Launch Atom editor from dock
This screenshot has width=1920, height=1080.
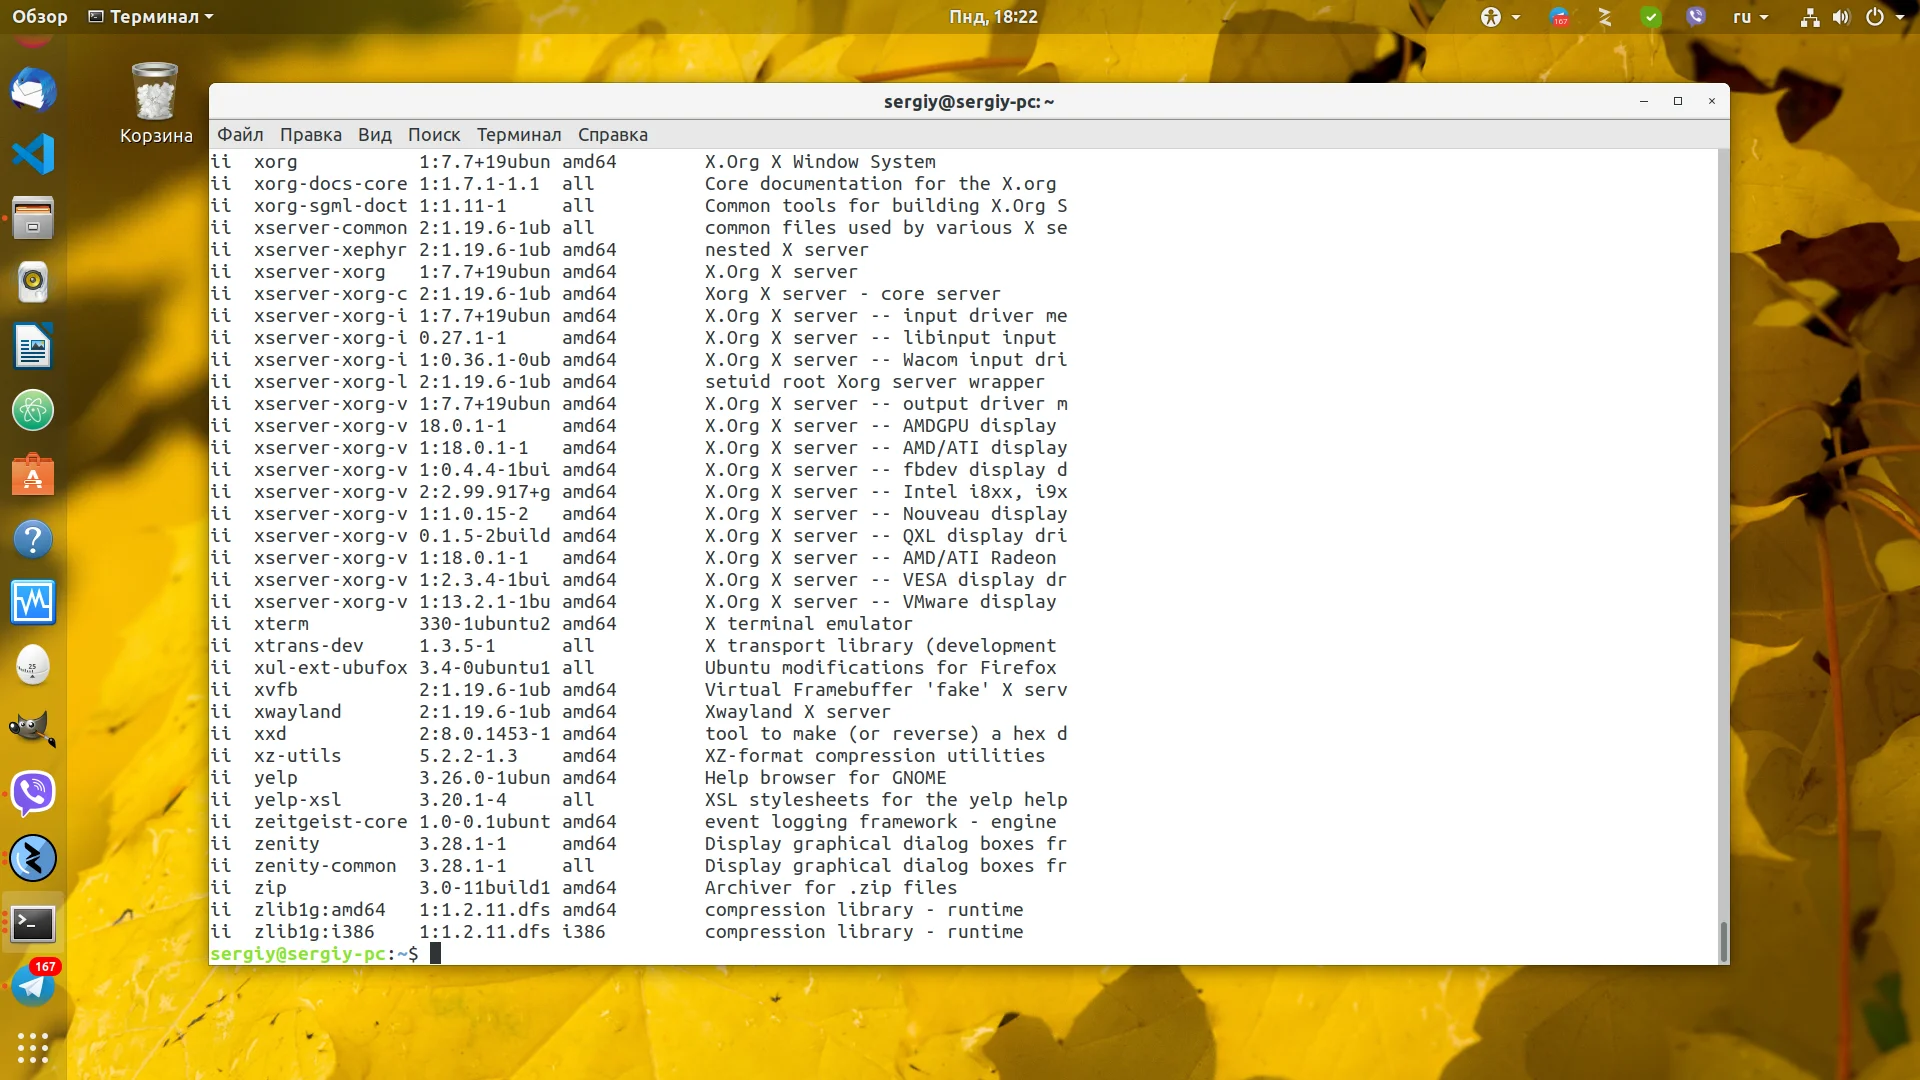click(33, 410)
